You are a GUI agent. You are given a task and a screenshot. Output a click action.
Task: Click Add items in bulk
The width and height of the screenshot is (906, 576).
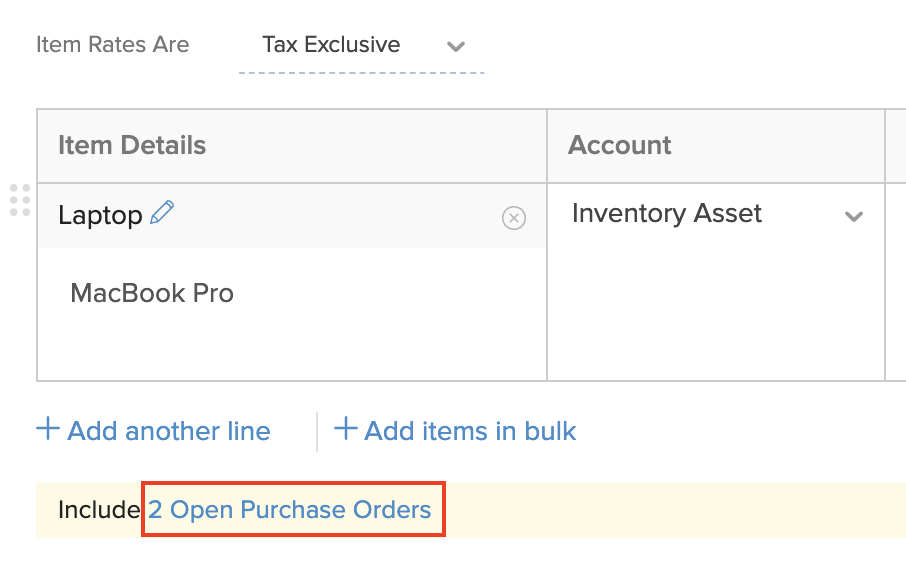pyautogui.click(x=465, y=430)
